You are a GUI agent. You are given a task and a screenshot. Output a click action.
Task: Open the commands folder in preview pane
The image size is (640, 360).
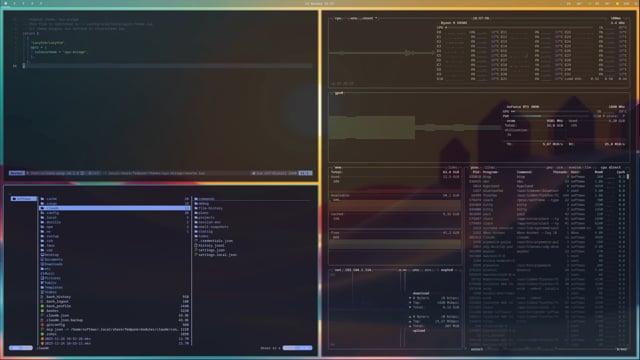pos(206,199)
